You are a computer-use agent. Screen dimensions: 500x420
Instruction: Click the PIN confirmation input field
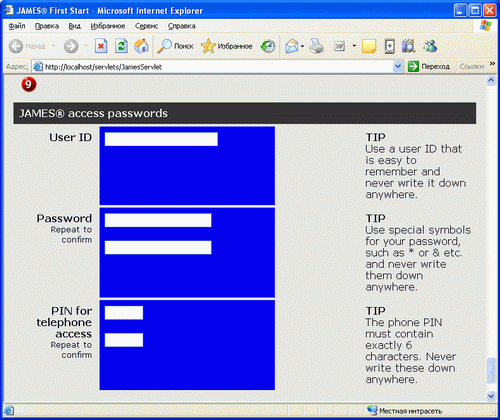[x=124, y=340]
